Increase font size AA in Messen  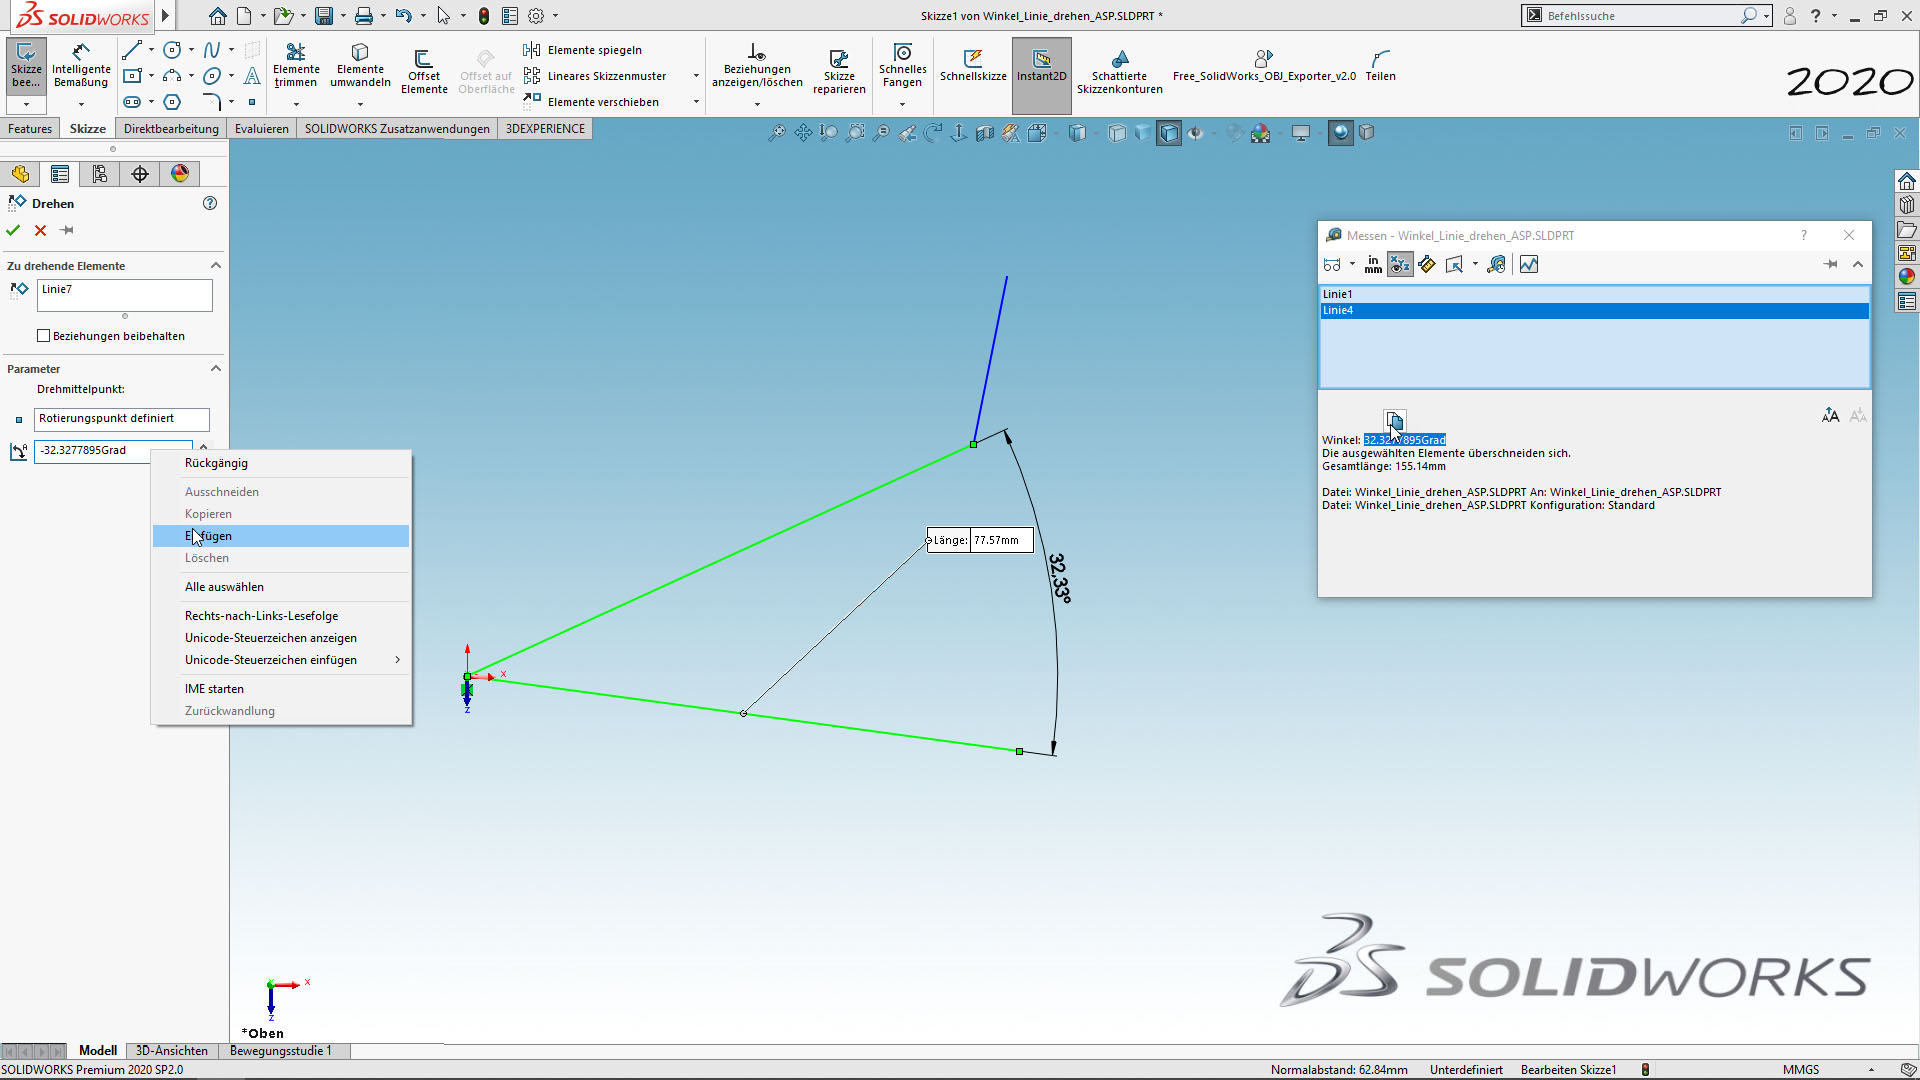tap(1830, 415)
